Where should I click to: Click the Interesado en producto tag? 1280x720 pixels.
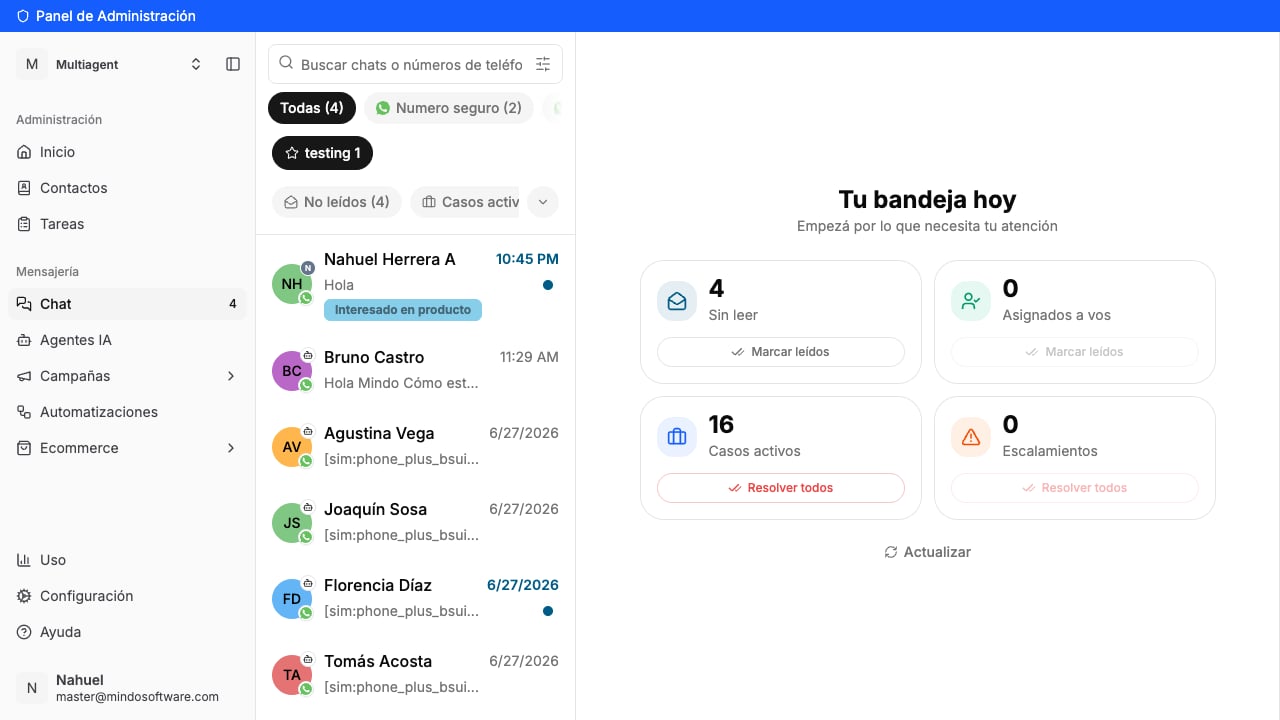(x=403, y=310)
